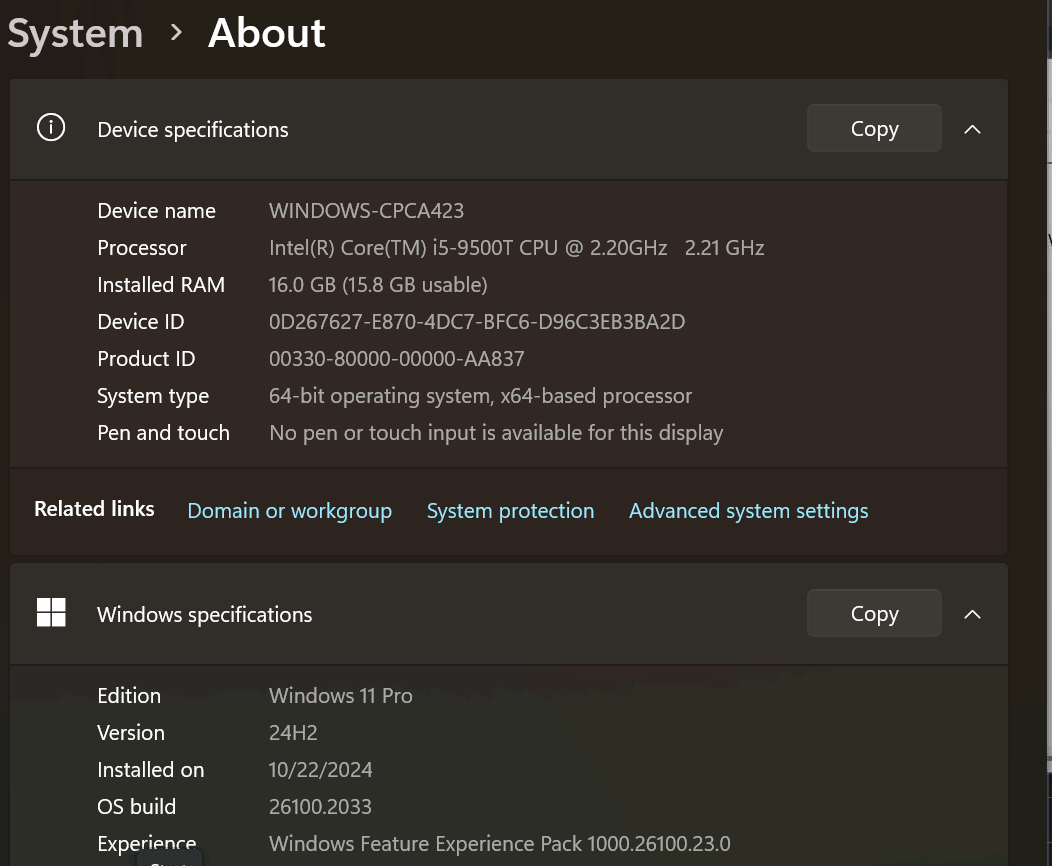
Task: Click the OS build label
Action: click(137, 807)
